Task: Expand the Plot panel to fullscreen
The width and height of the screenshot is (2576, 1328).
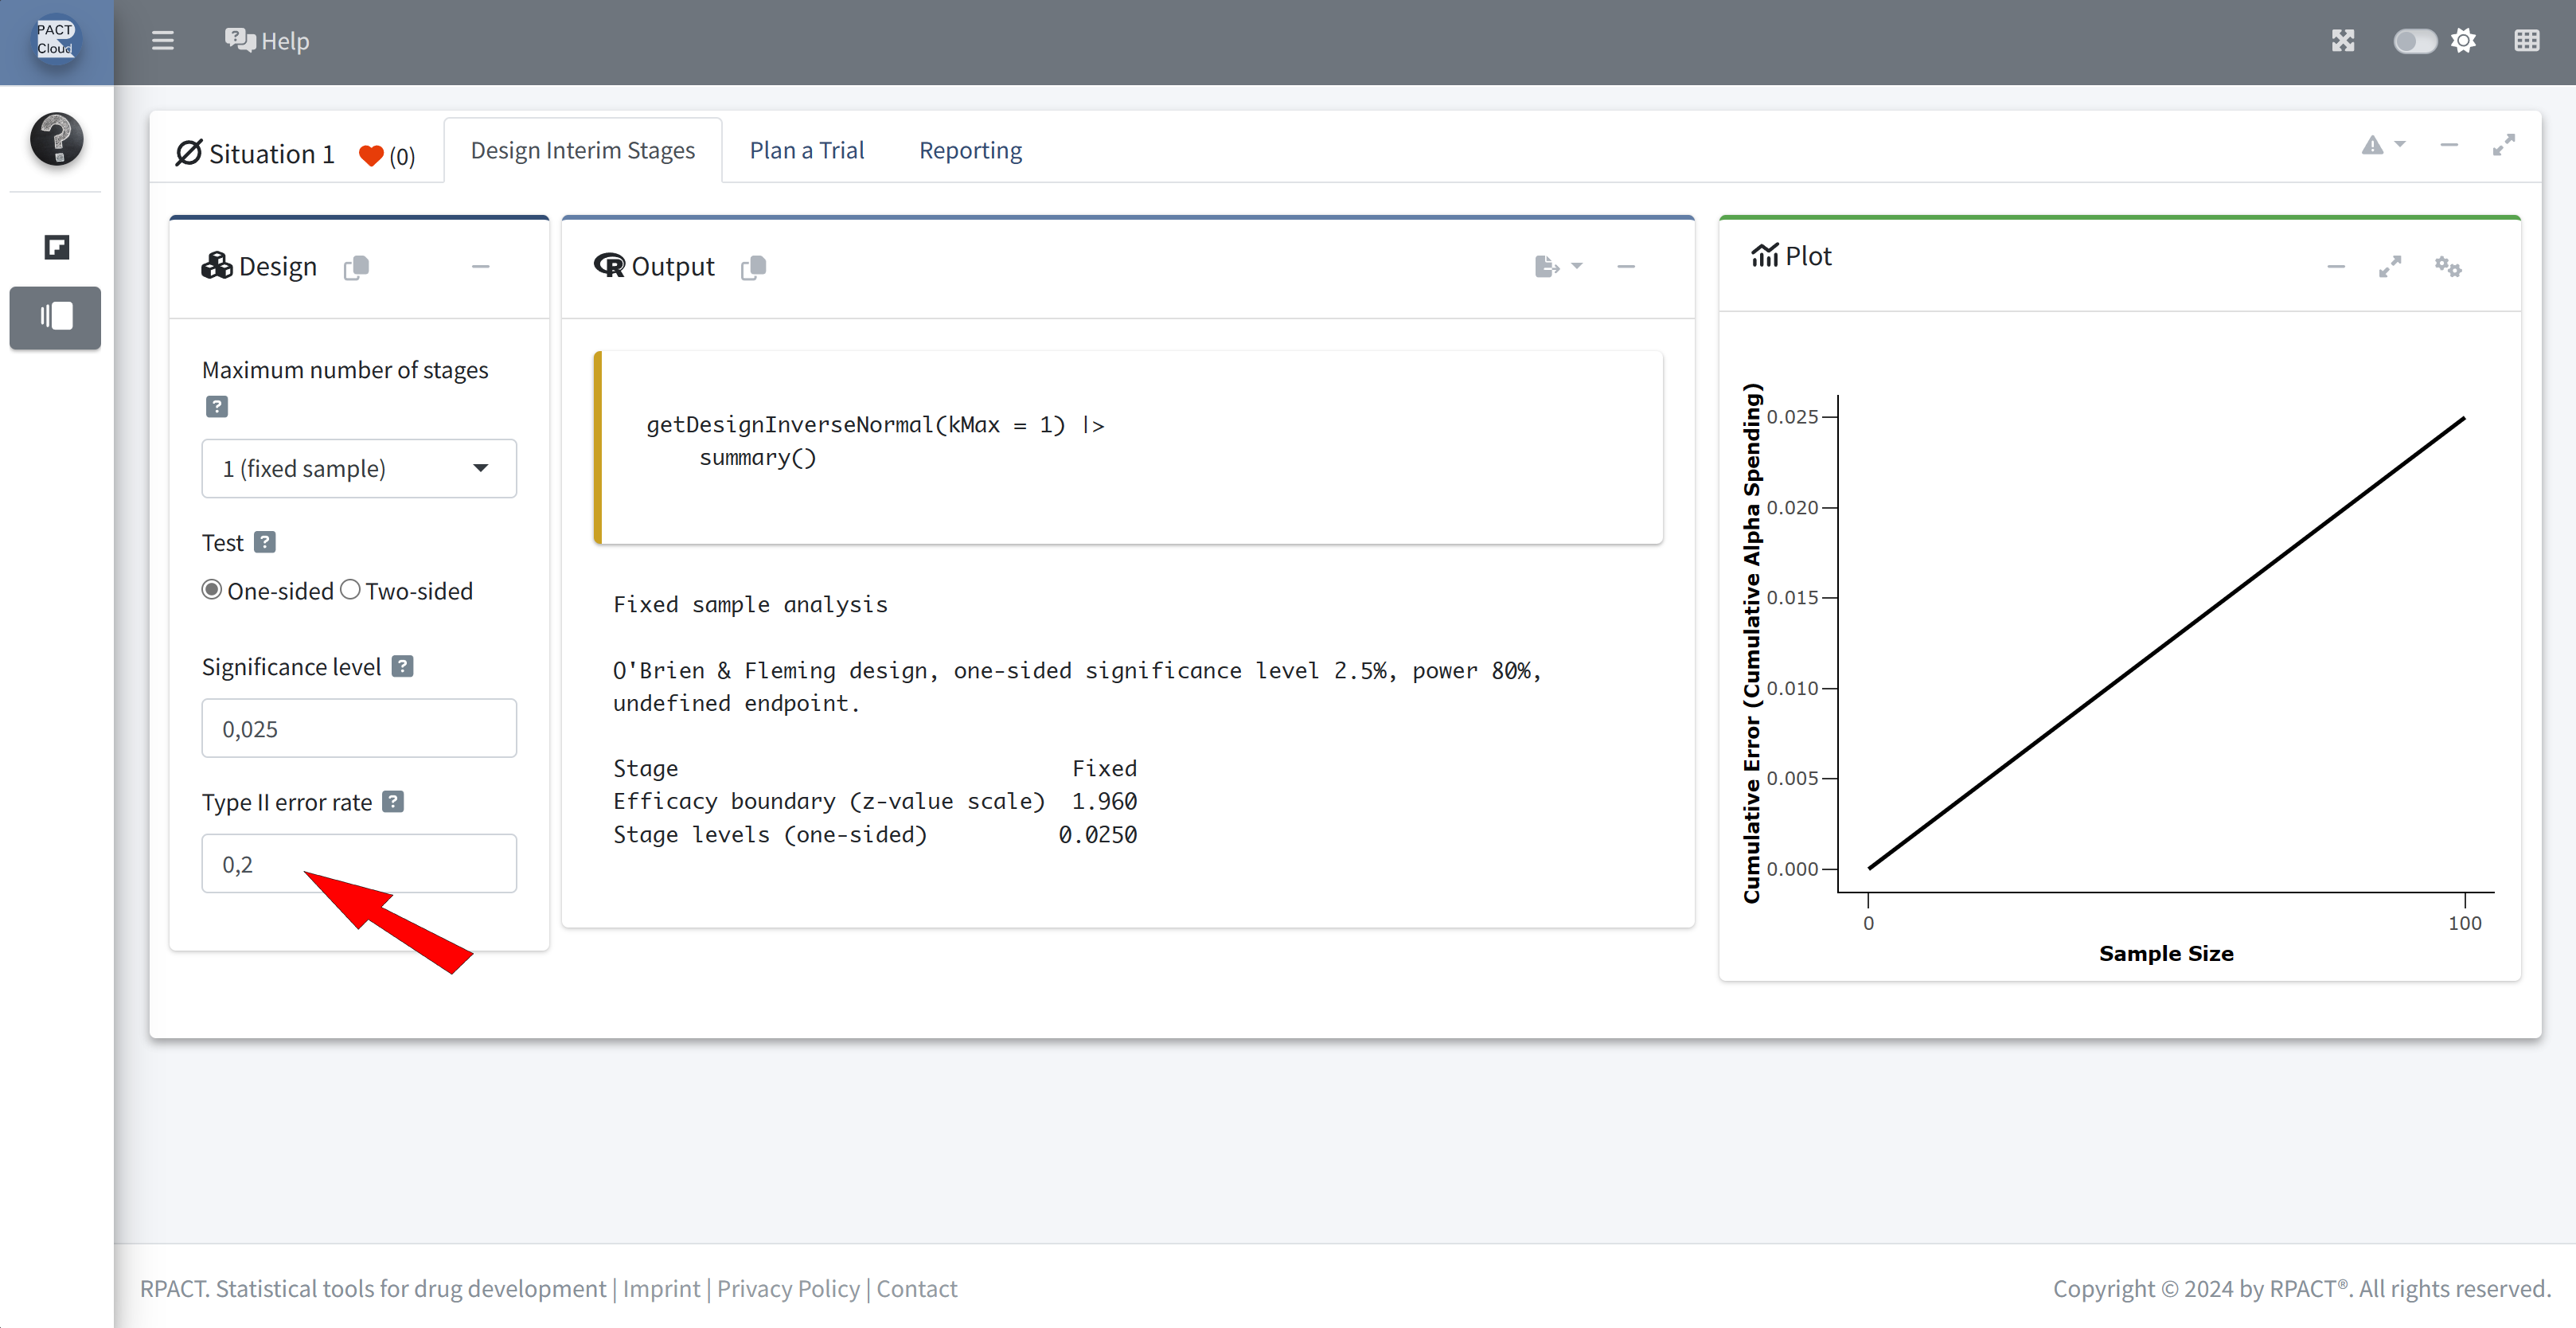Action: tap(2389, 266)
